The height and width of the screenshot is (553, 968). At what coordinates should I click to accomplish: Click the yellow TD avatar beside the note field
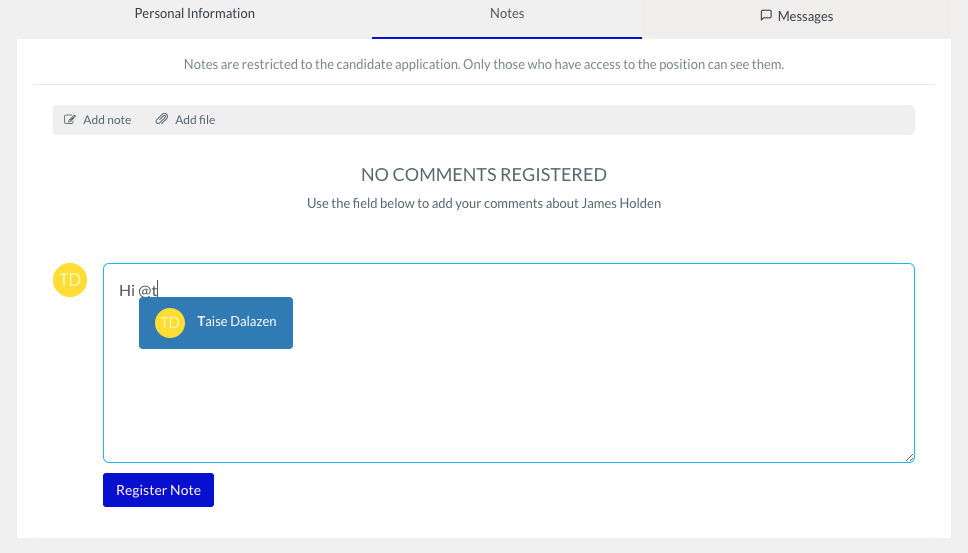click(70, 280)
